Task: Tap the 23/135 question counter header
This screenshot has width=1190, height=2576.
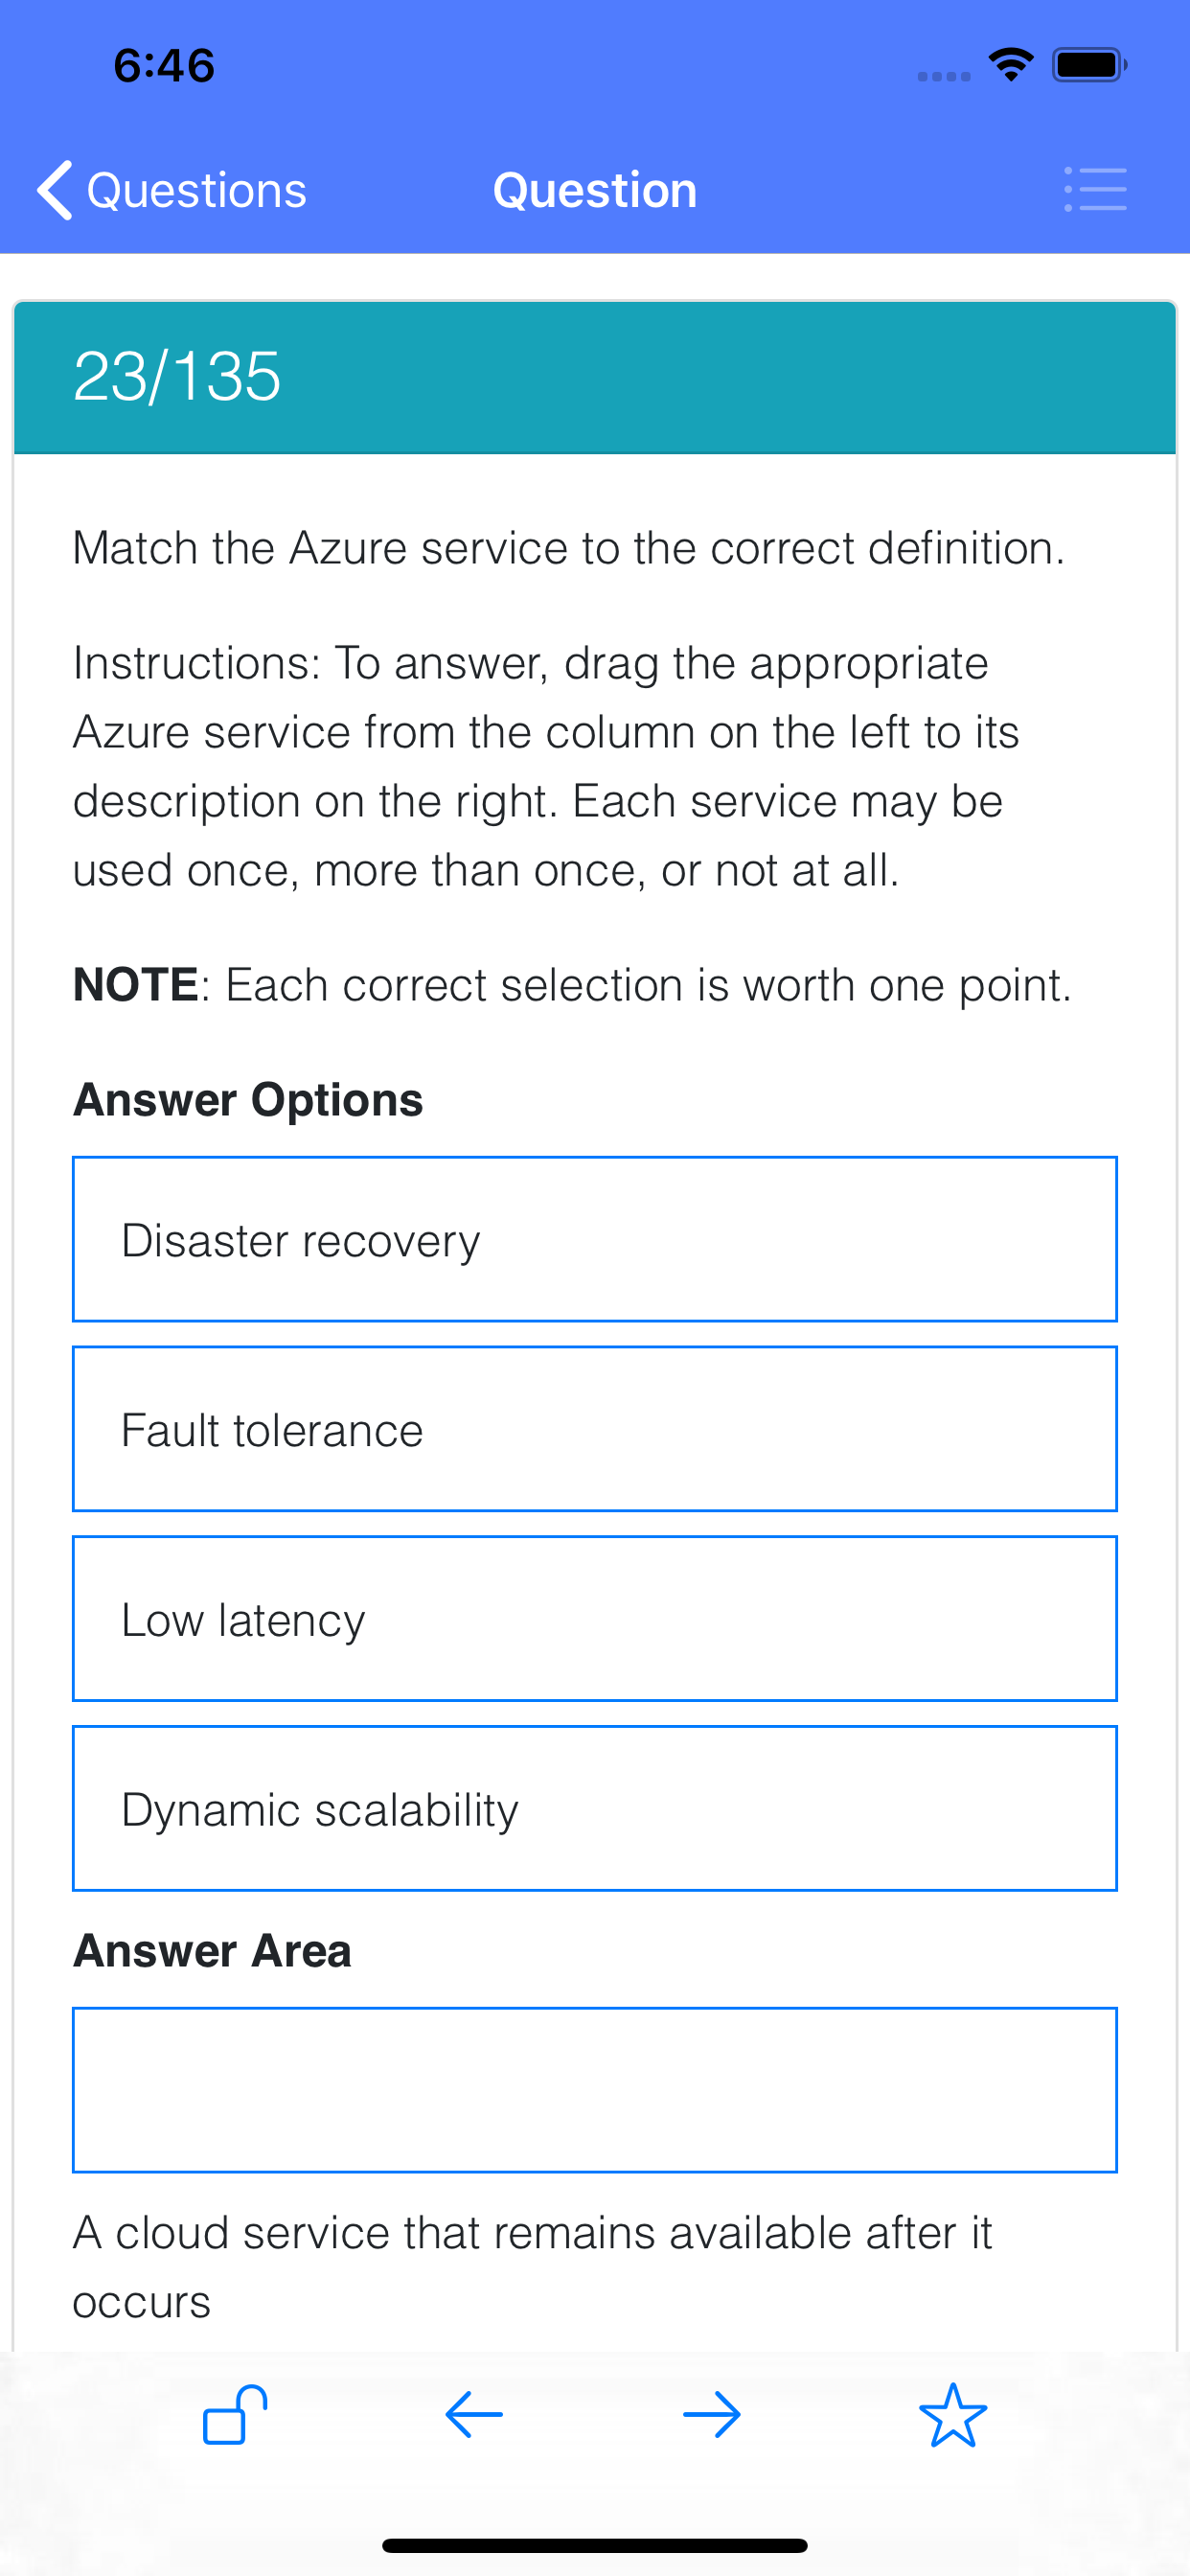Action: 595,377
